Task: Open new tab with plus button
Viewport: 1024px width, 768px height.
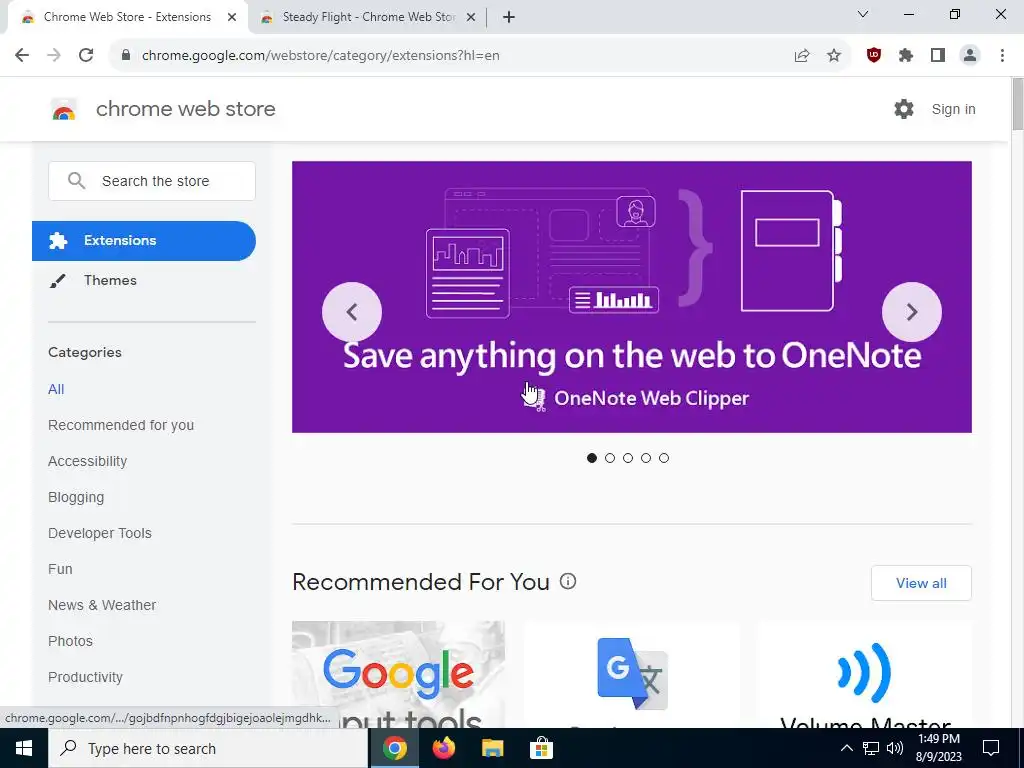Action: (x=509, y=18)
